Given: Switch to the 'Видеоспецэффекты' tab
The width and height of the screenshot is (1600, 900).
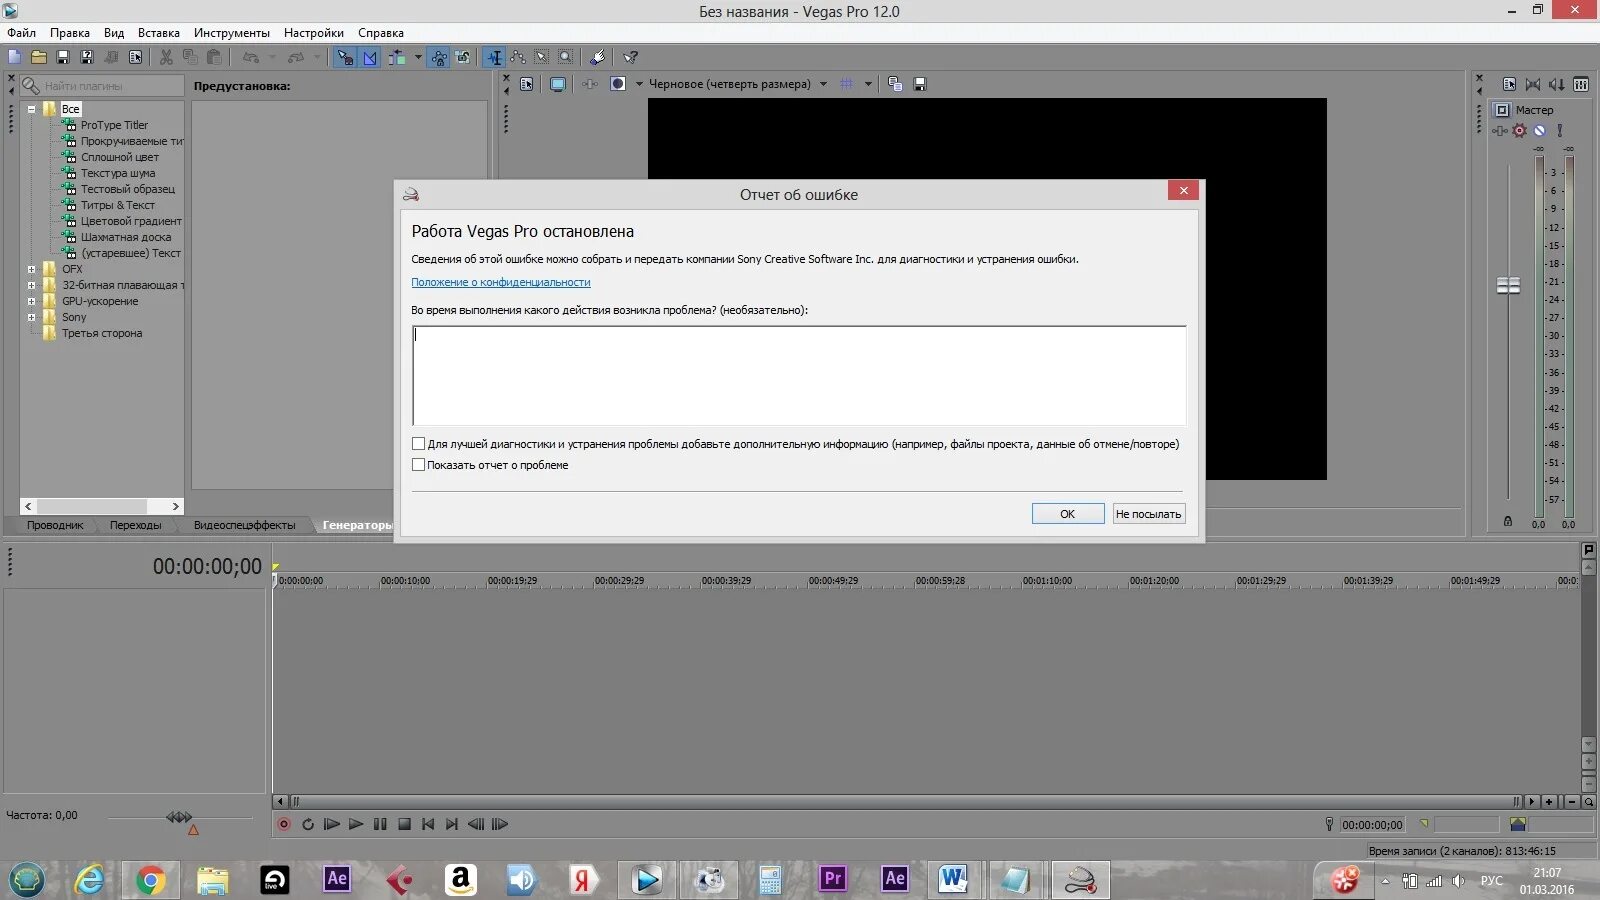Looking at the screenshot, I should coord(245,525).
